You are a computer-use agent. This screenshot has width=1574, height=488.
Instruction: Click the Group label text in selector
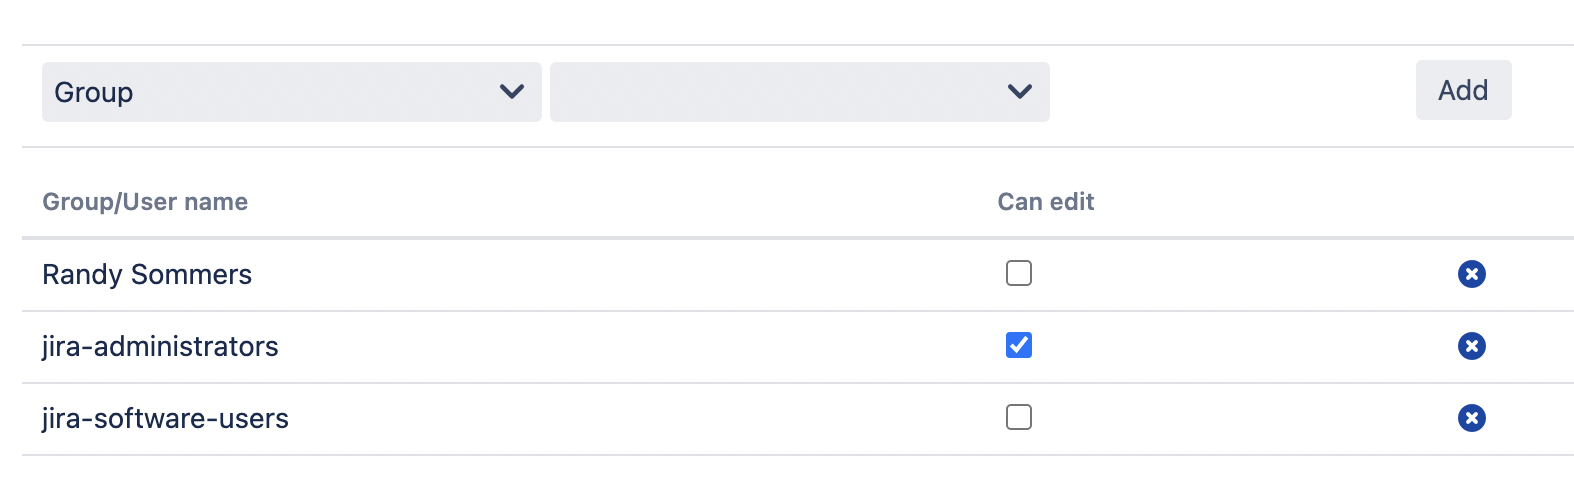[94, 92]
